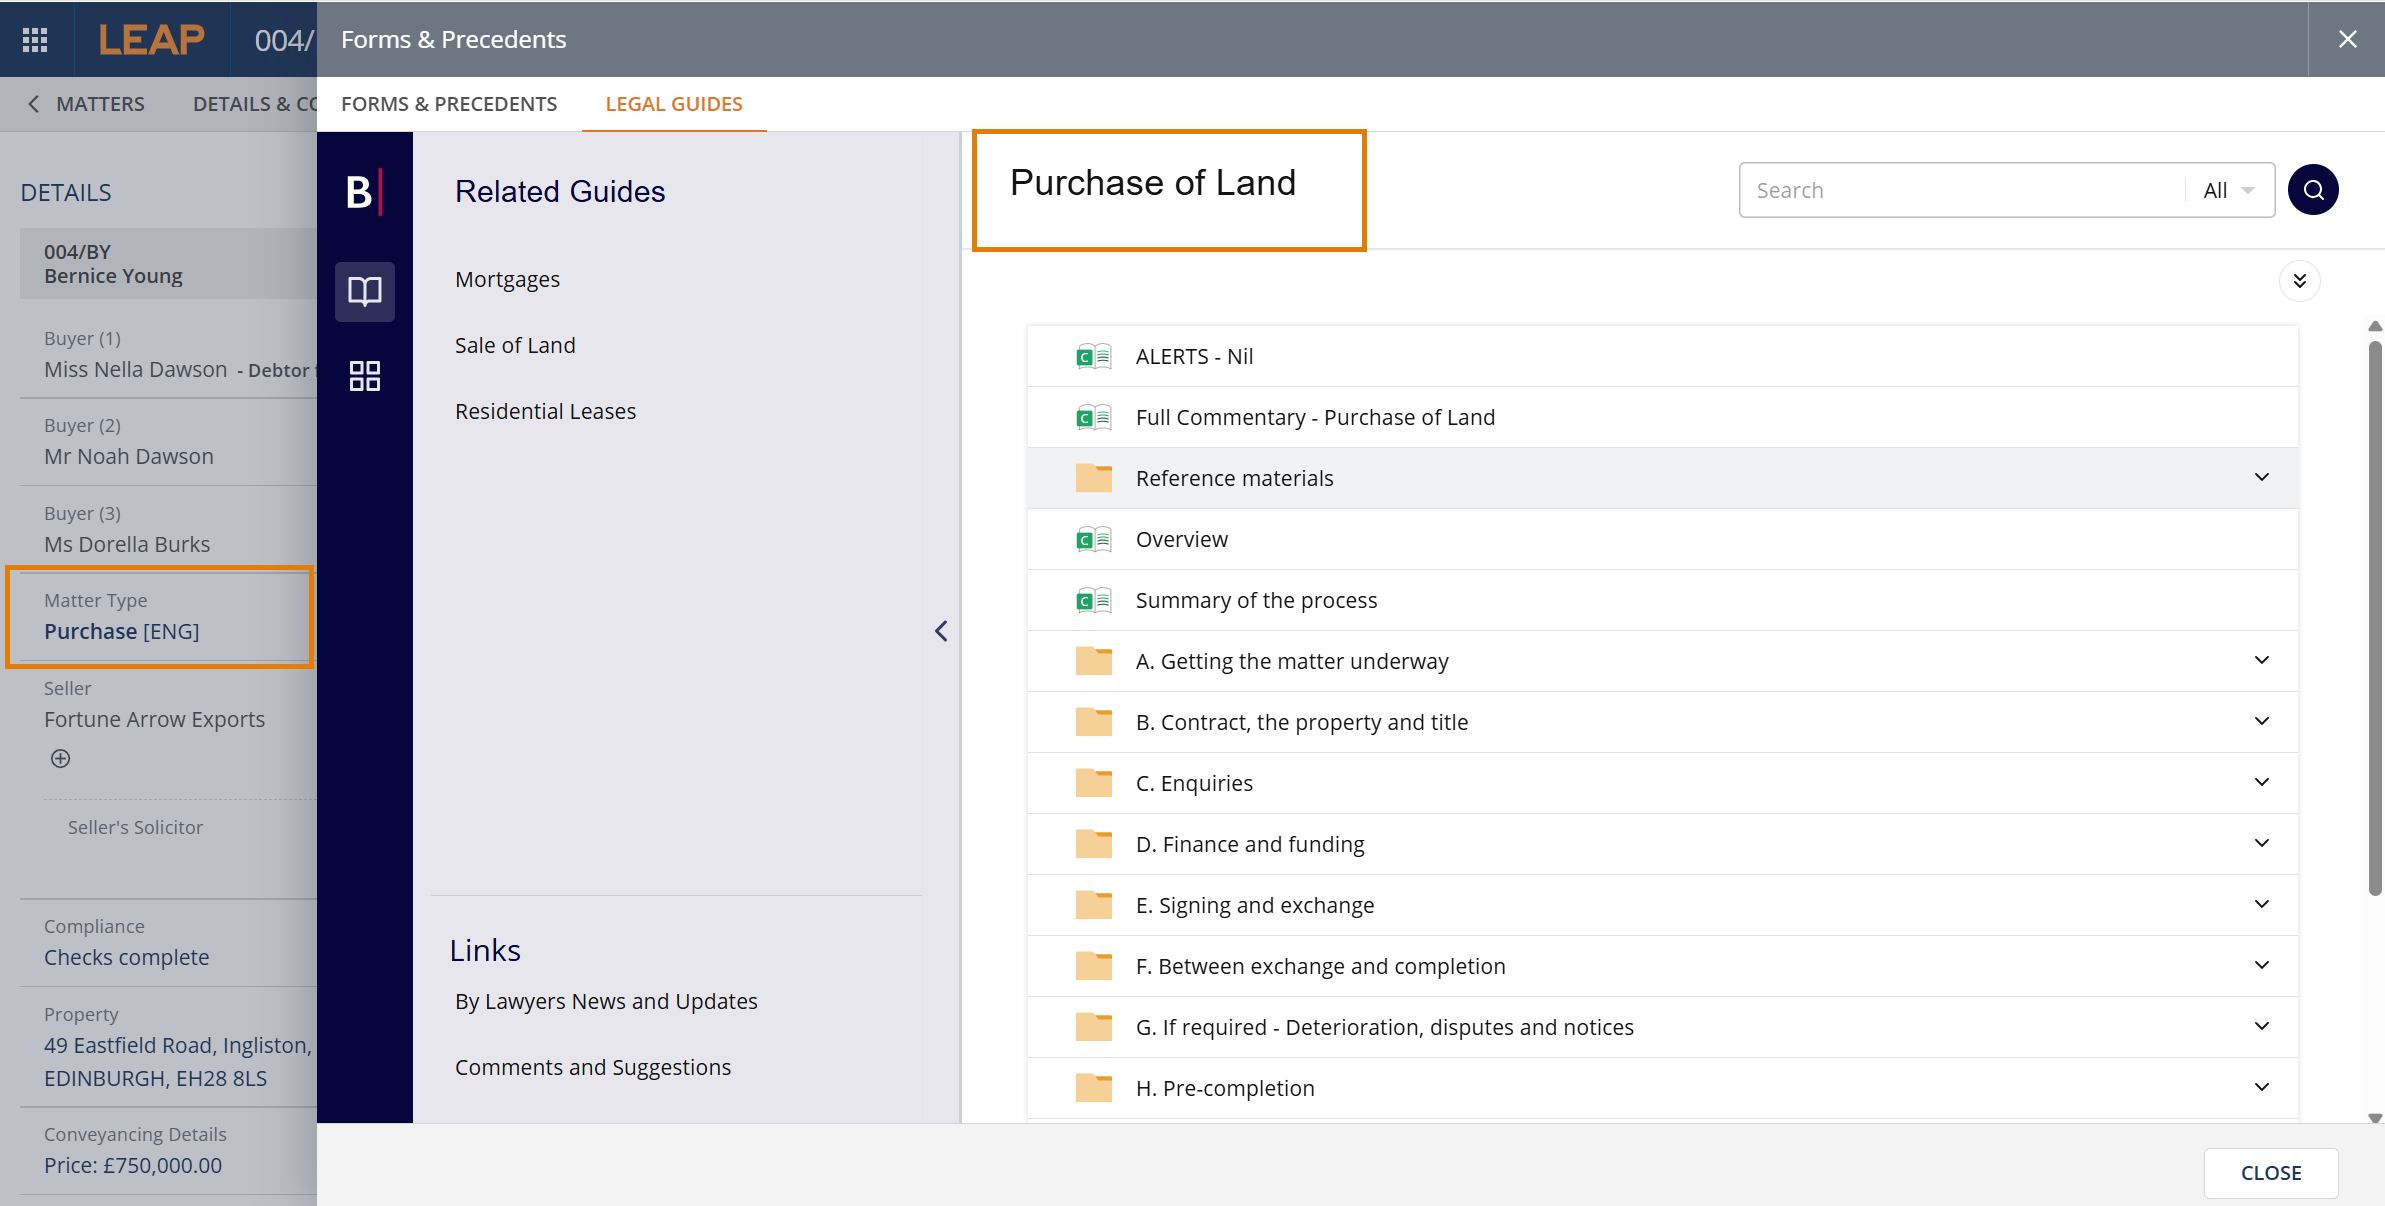2385x1206 pixels.
Task: Switch to Forms & Precedents tab
Action: (x=449, y=104)
